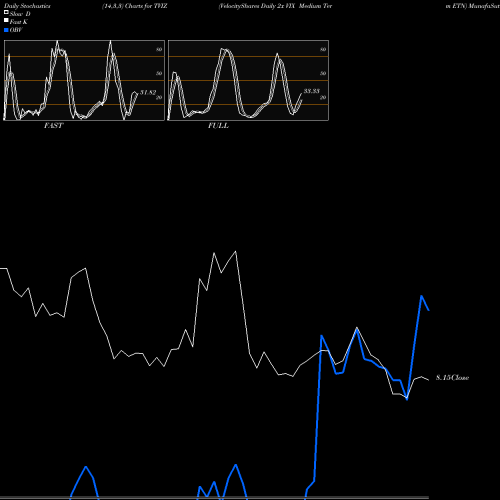Select the 'Daily Stochastics' title text
500x500 pixels.
(x=27, y=6)
